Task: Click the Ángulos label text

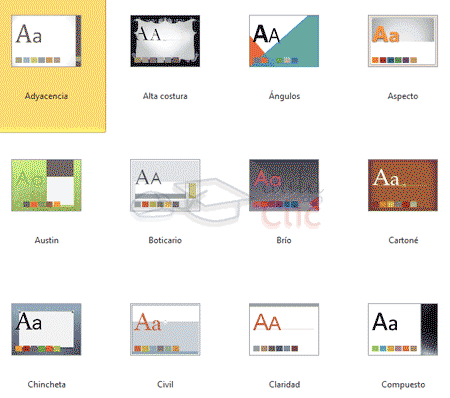Action: click(x=284, y=96)
